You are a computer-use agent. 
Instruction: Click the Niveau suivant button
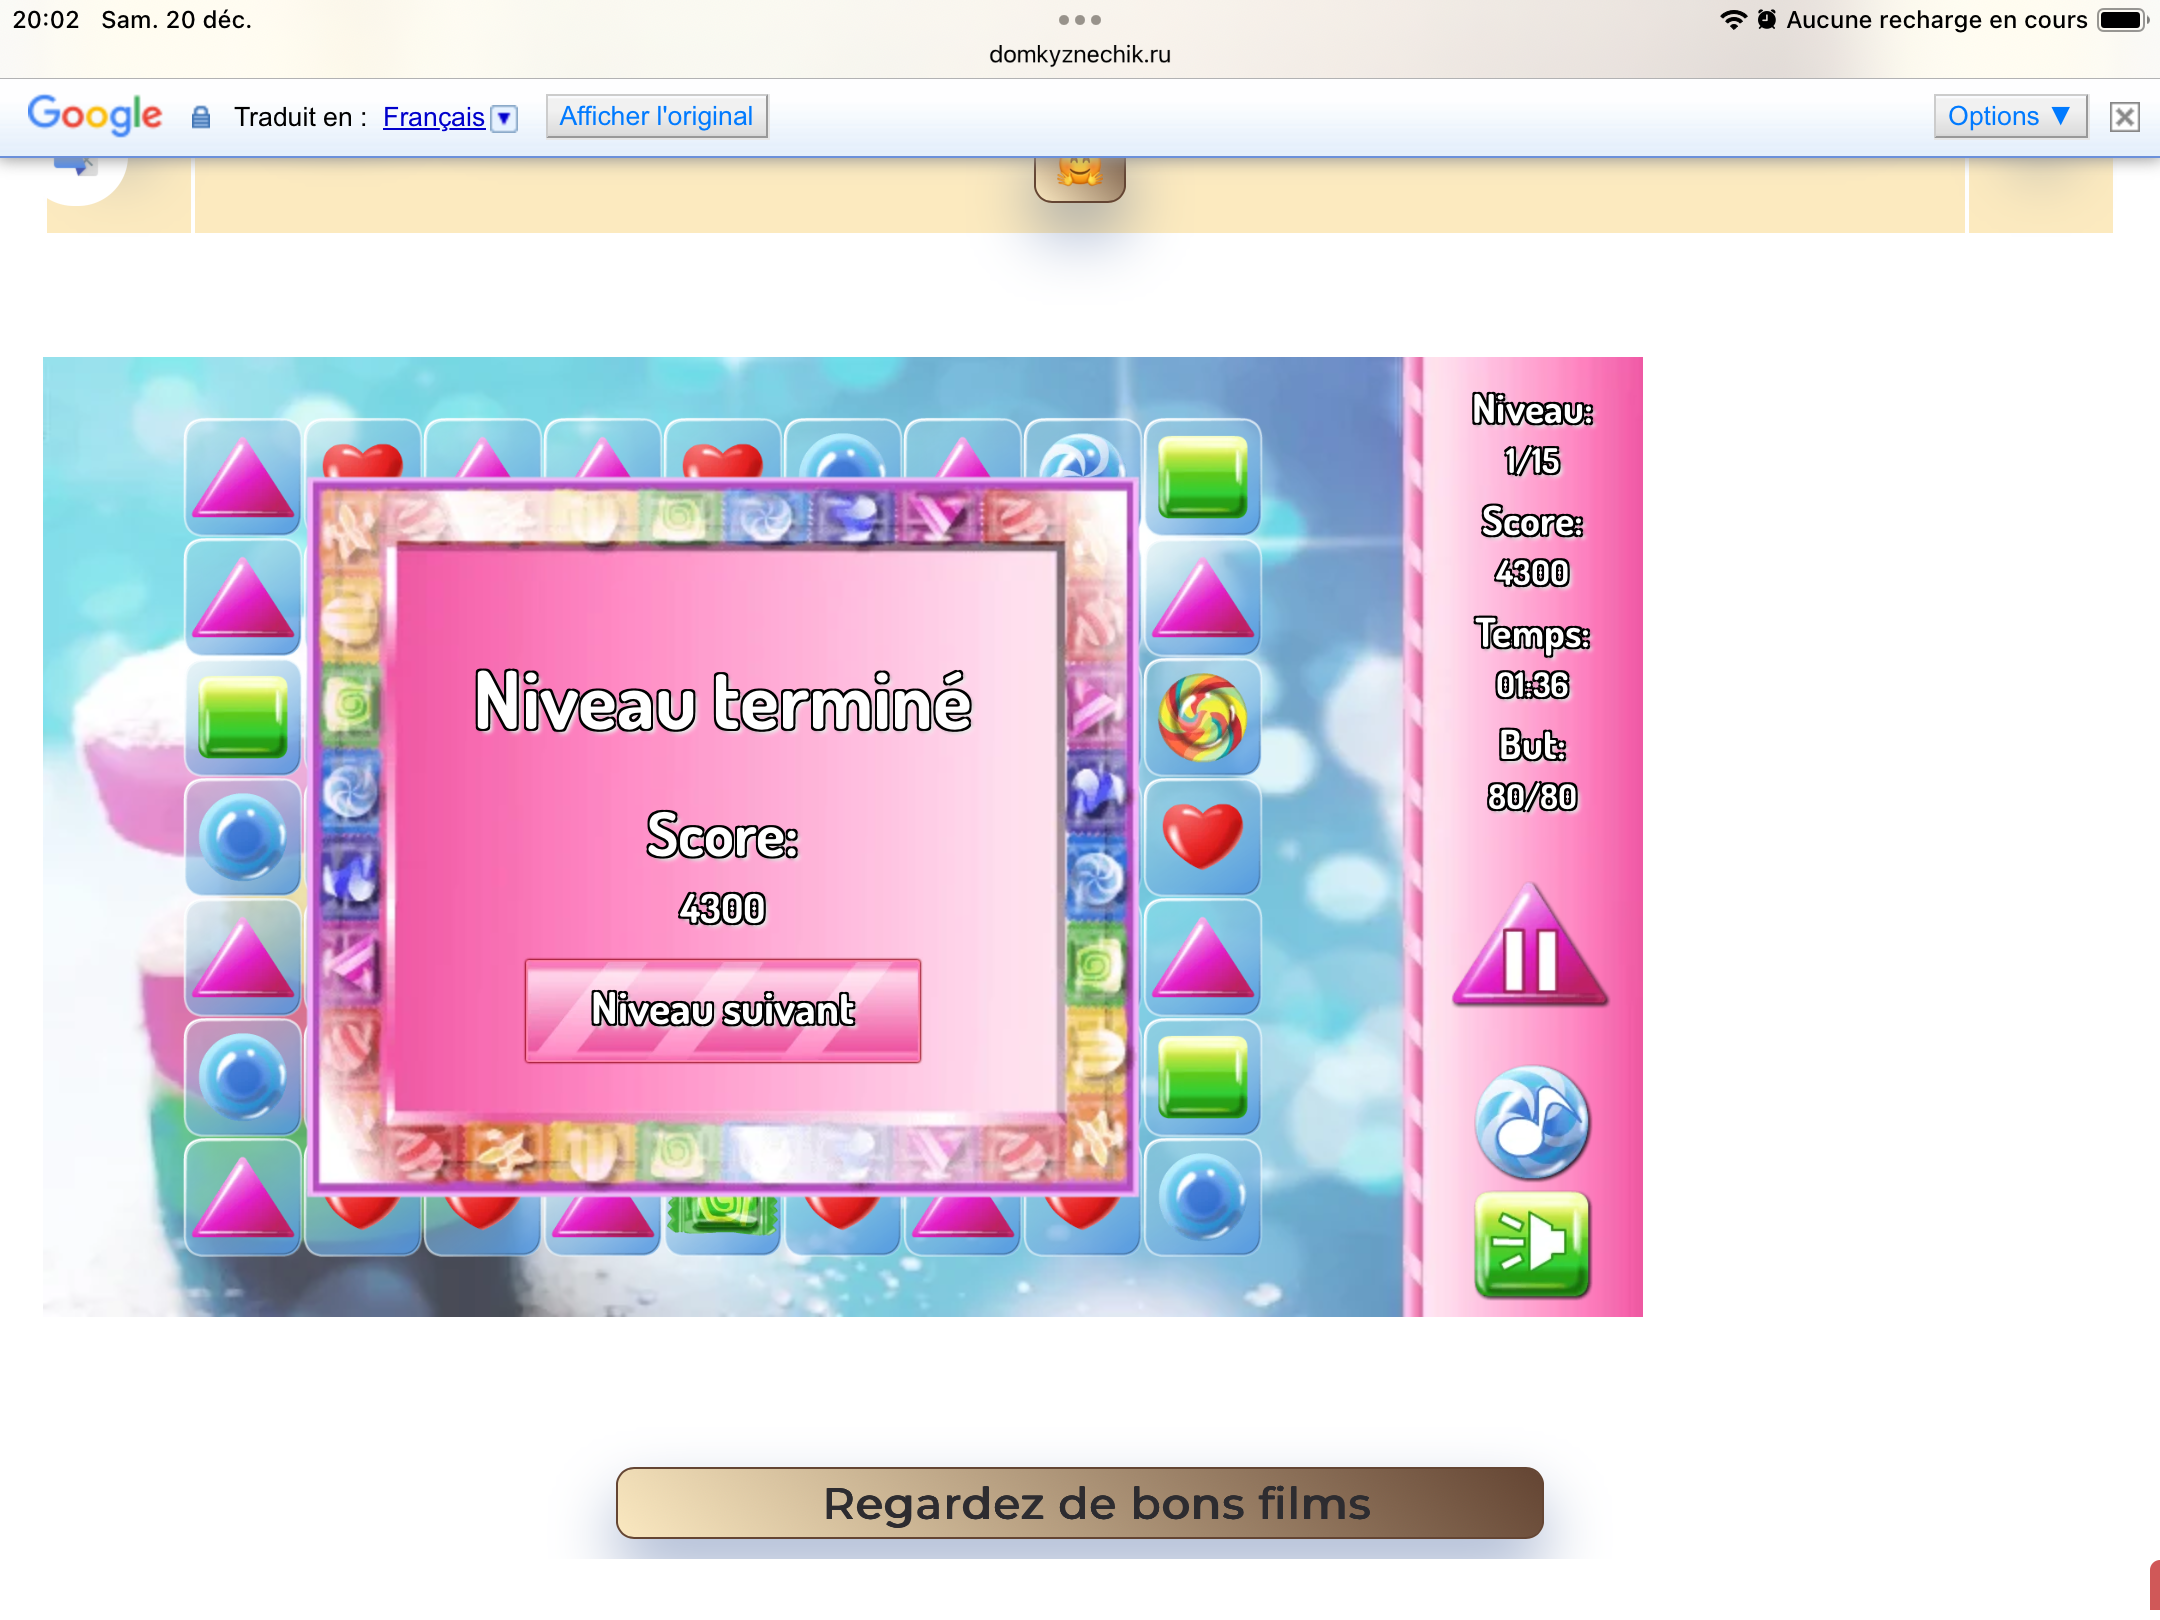point(722,1010)
